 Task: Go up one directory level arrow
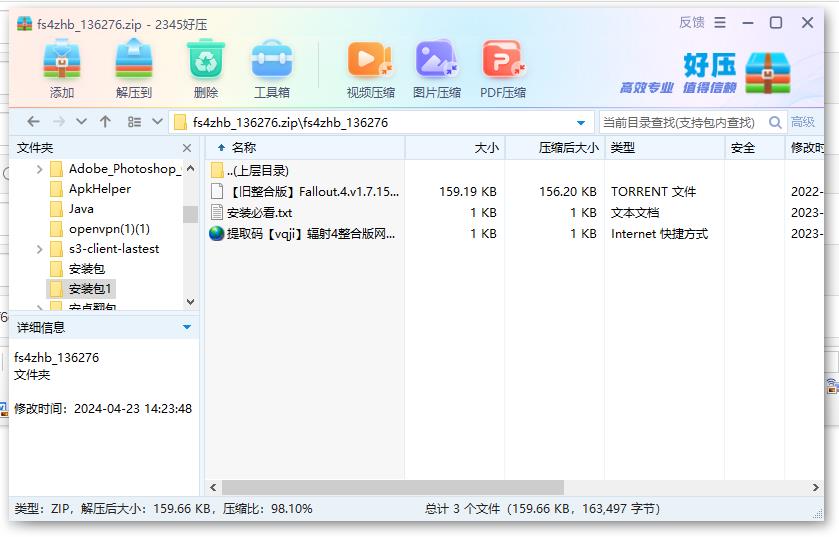105,122
